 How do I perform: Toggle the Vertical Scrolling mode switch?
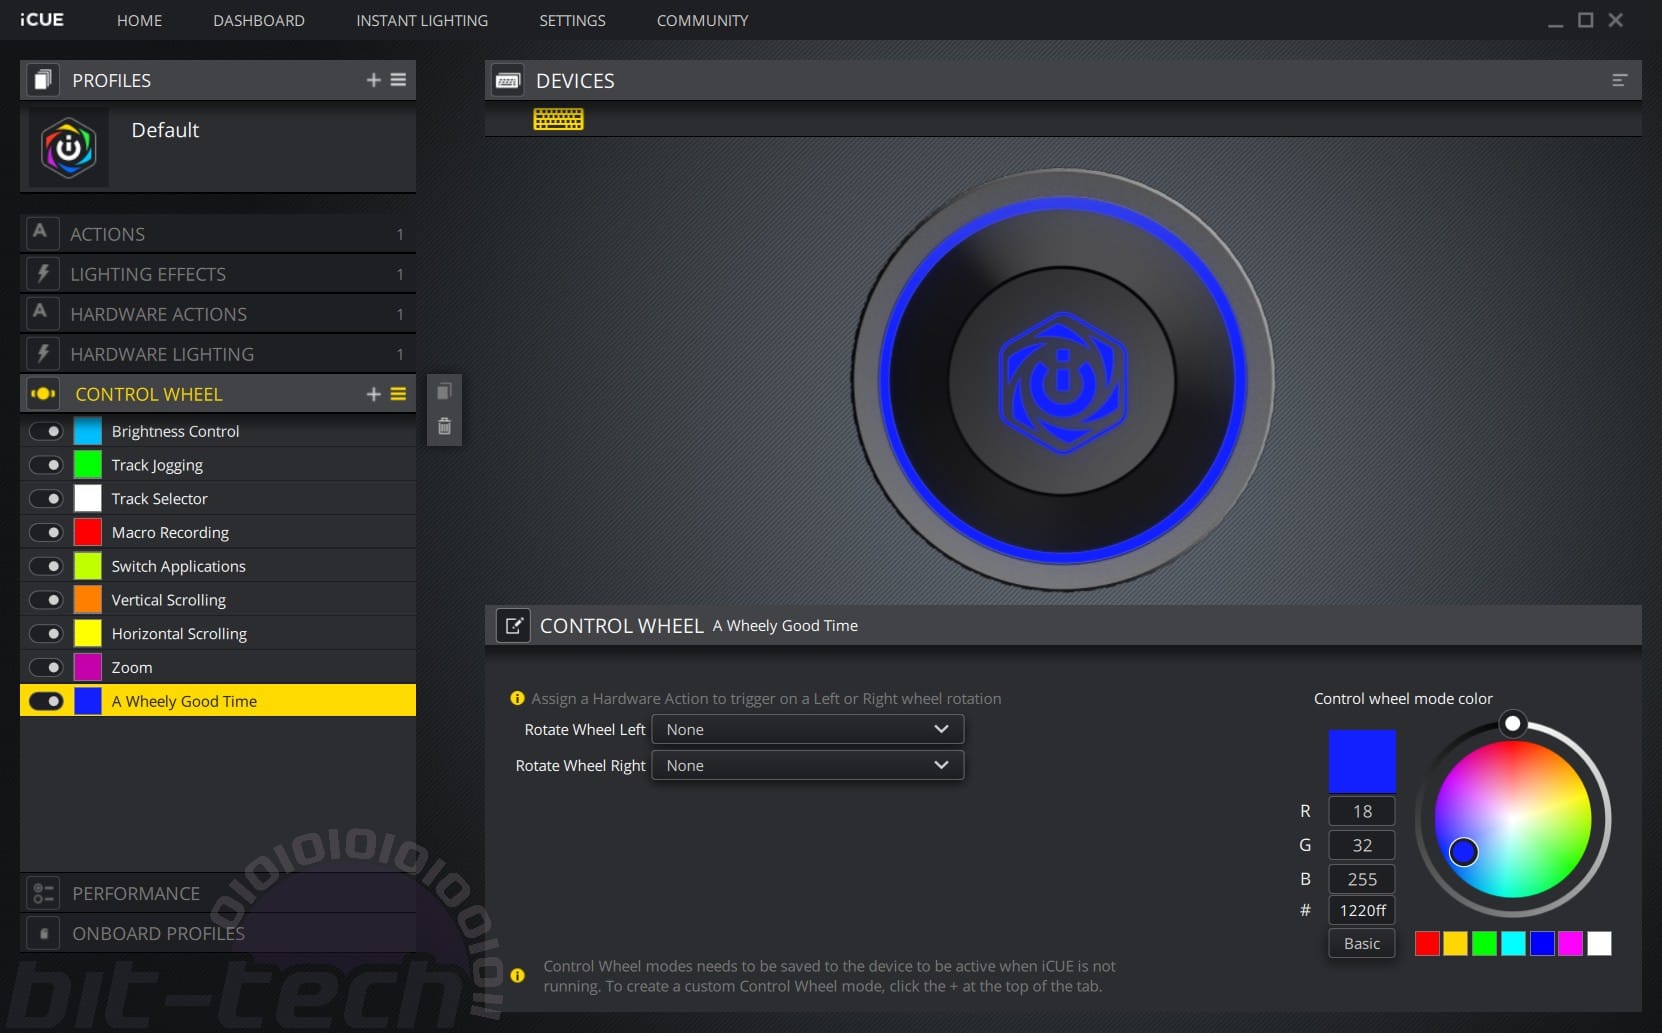tap(46, 600)
